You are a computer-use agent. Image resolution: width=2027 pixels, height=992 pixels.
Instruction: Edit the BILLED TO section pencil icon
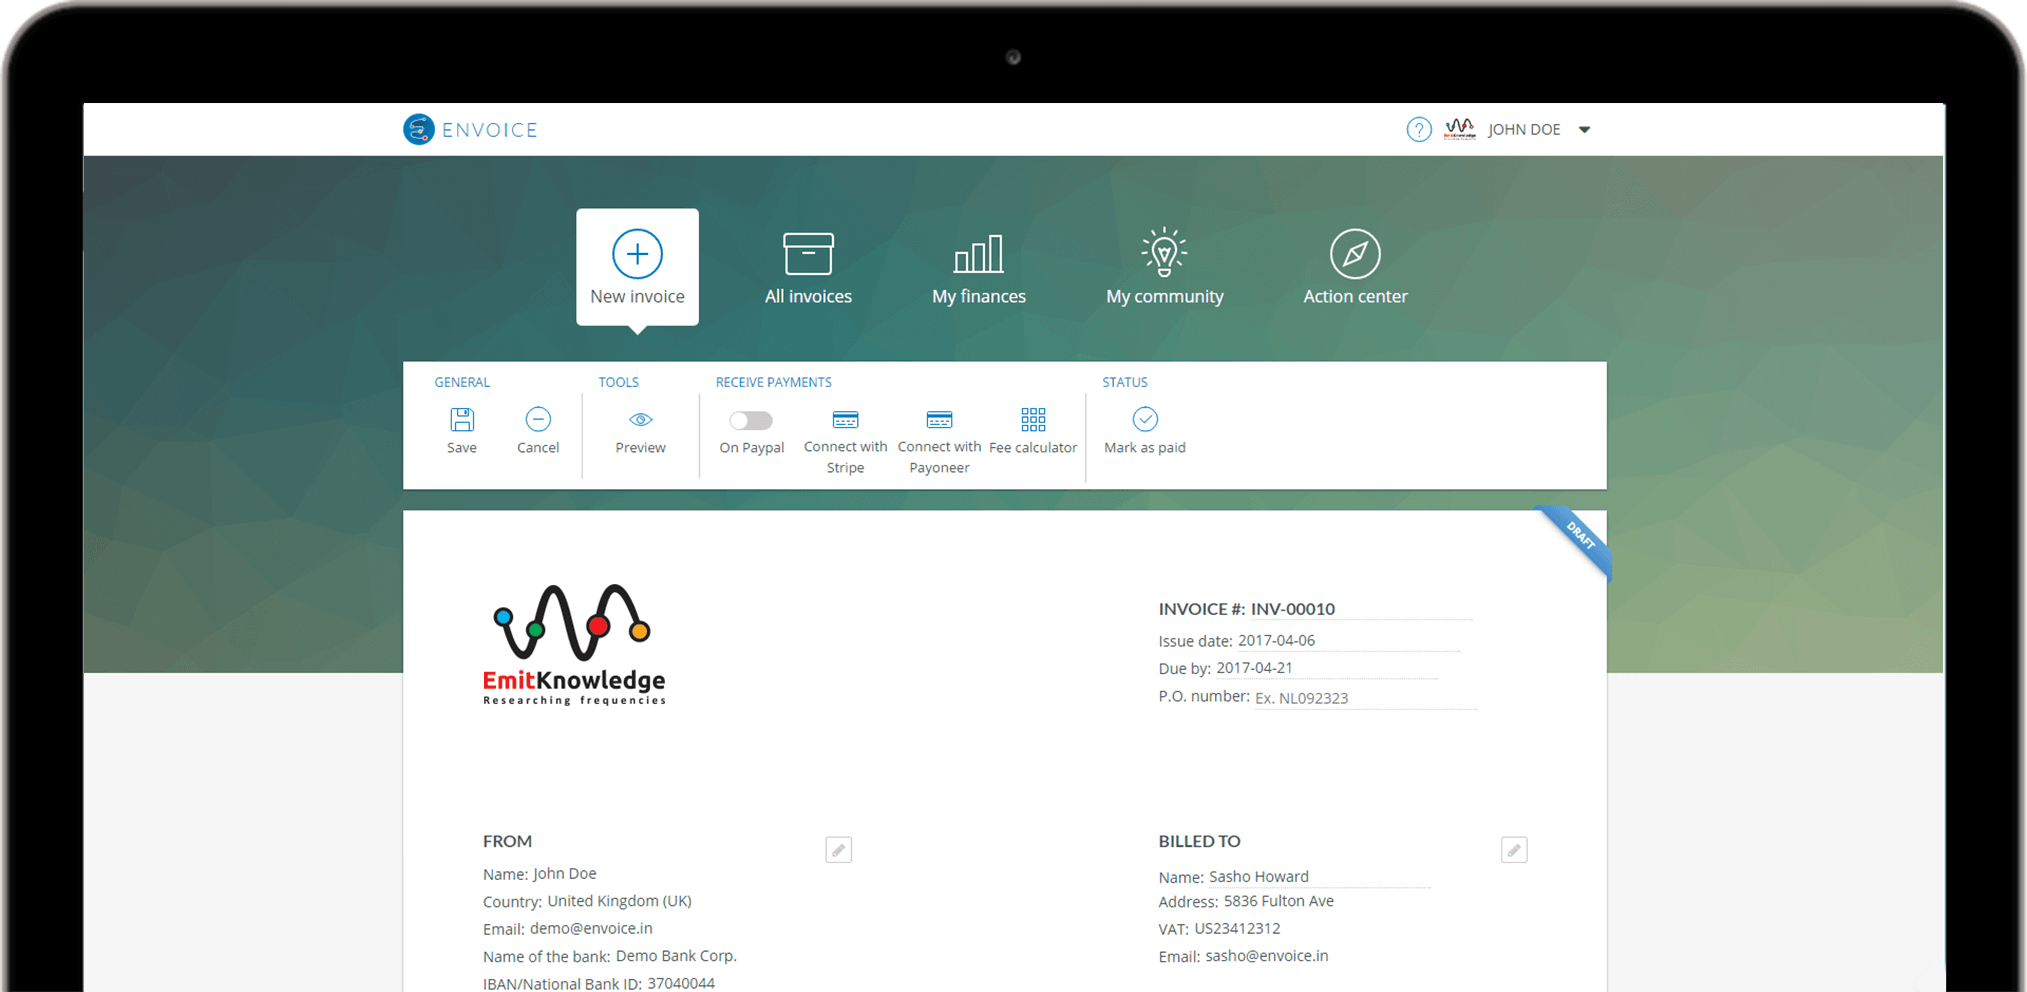pos(1513,850)
